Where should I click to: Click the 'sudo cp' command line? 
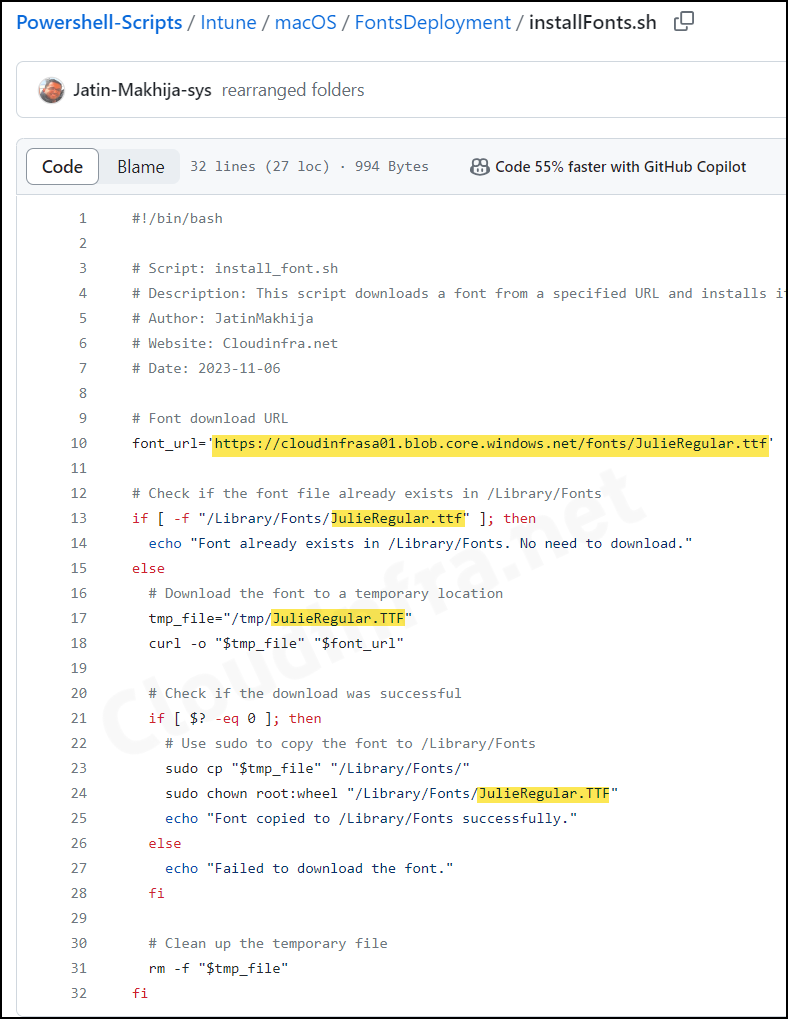click(x=318, y=768)
